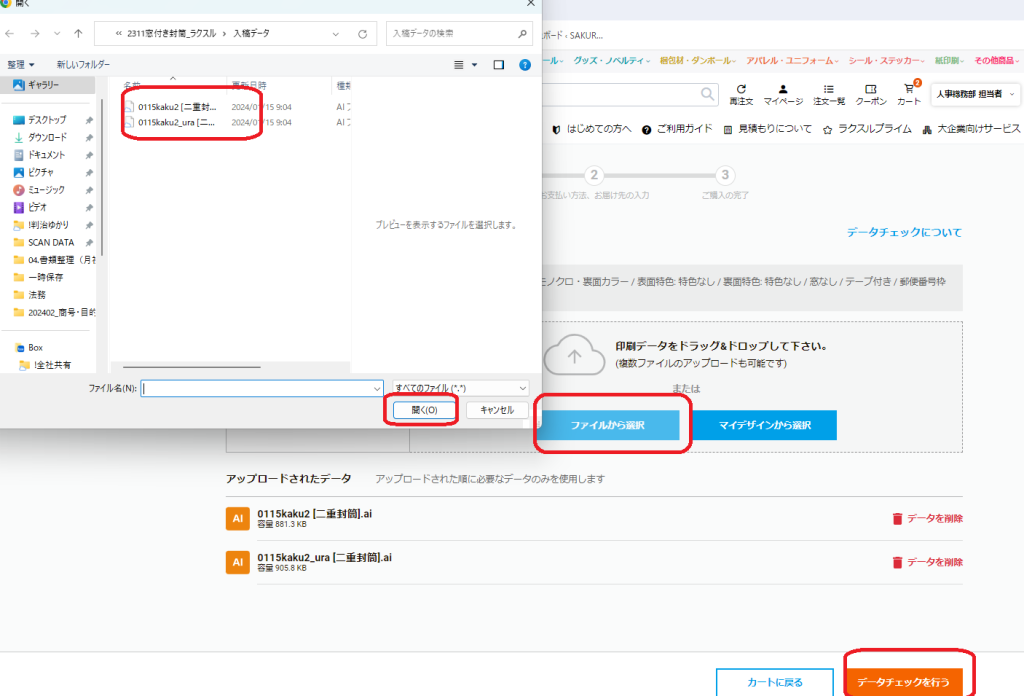
Task: Open the view options dropdown in dialog
Action: pyautogui.click(x=465, y=65)
